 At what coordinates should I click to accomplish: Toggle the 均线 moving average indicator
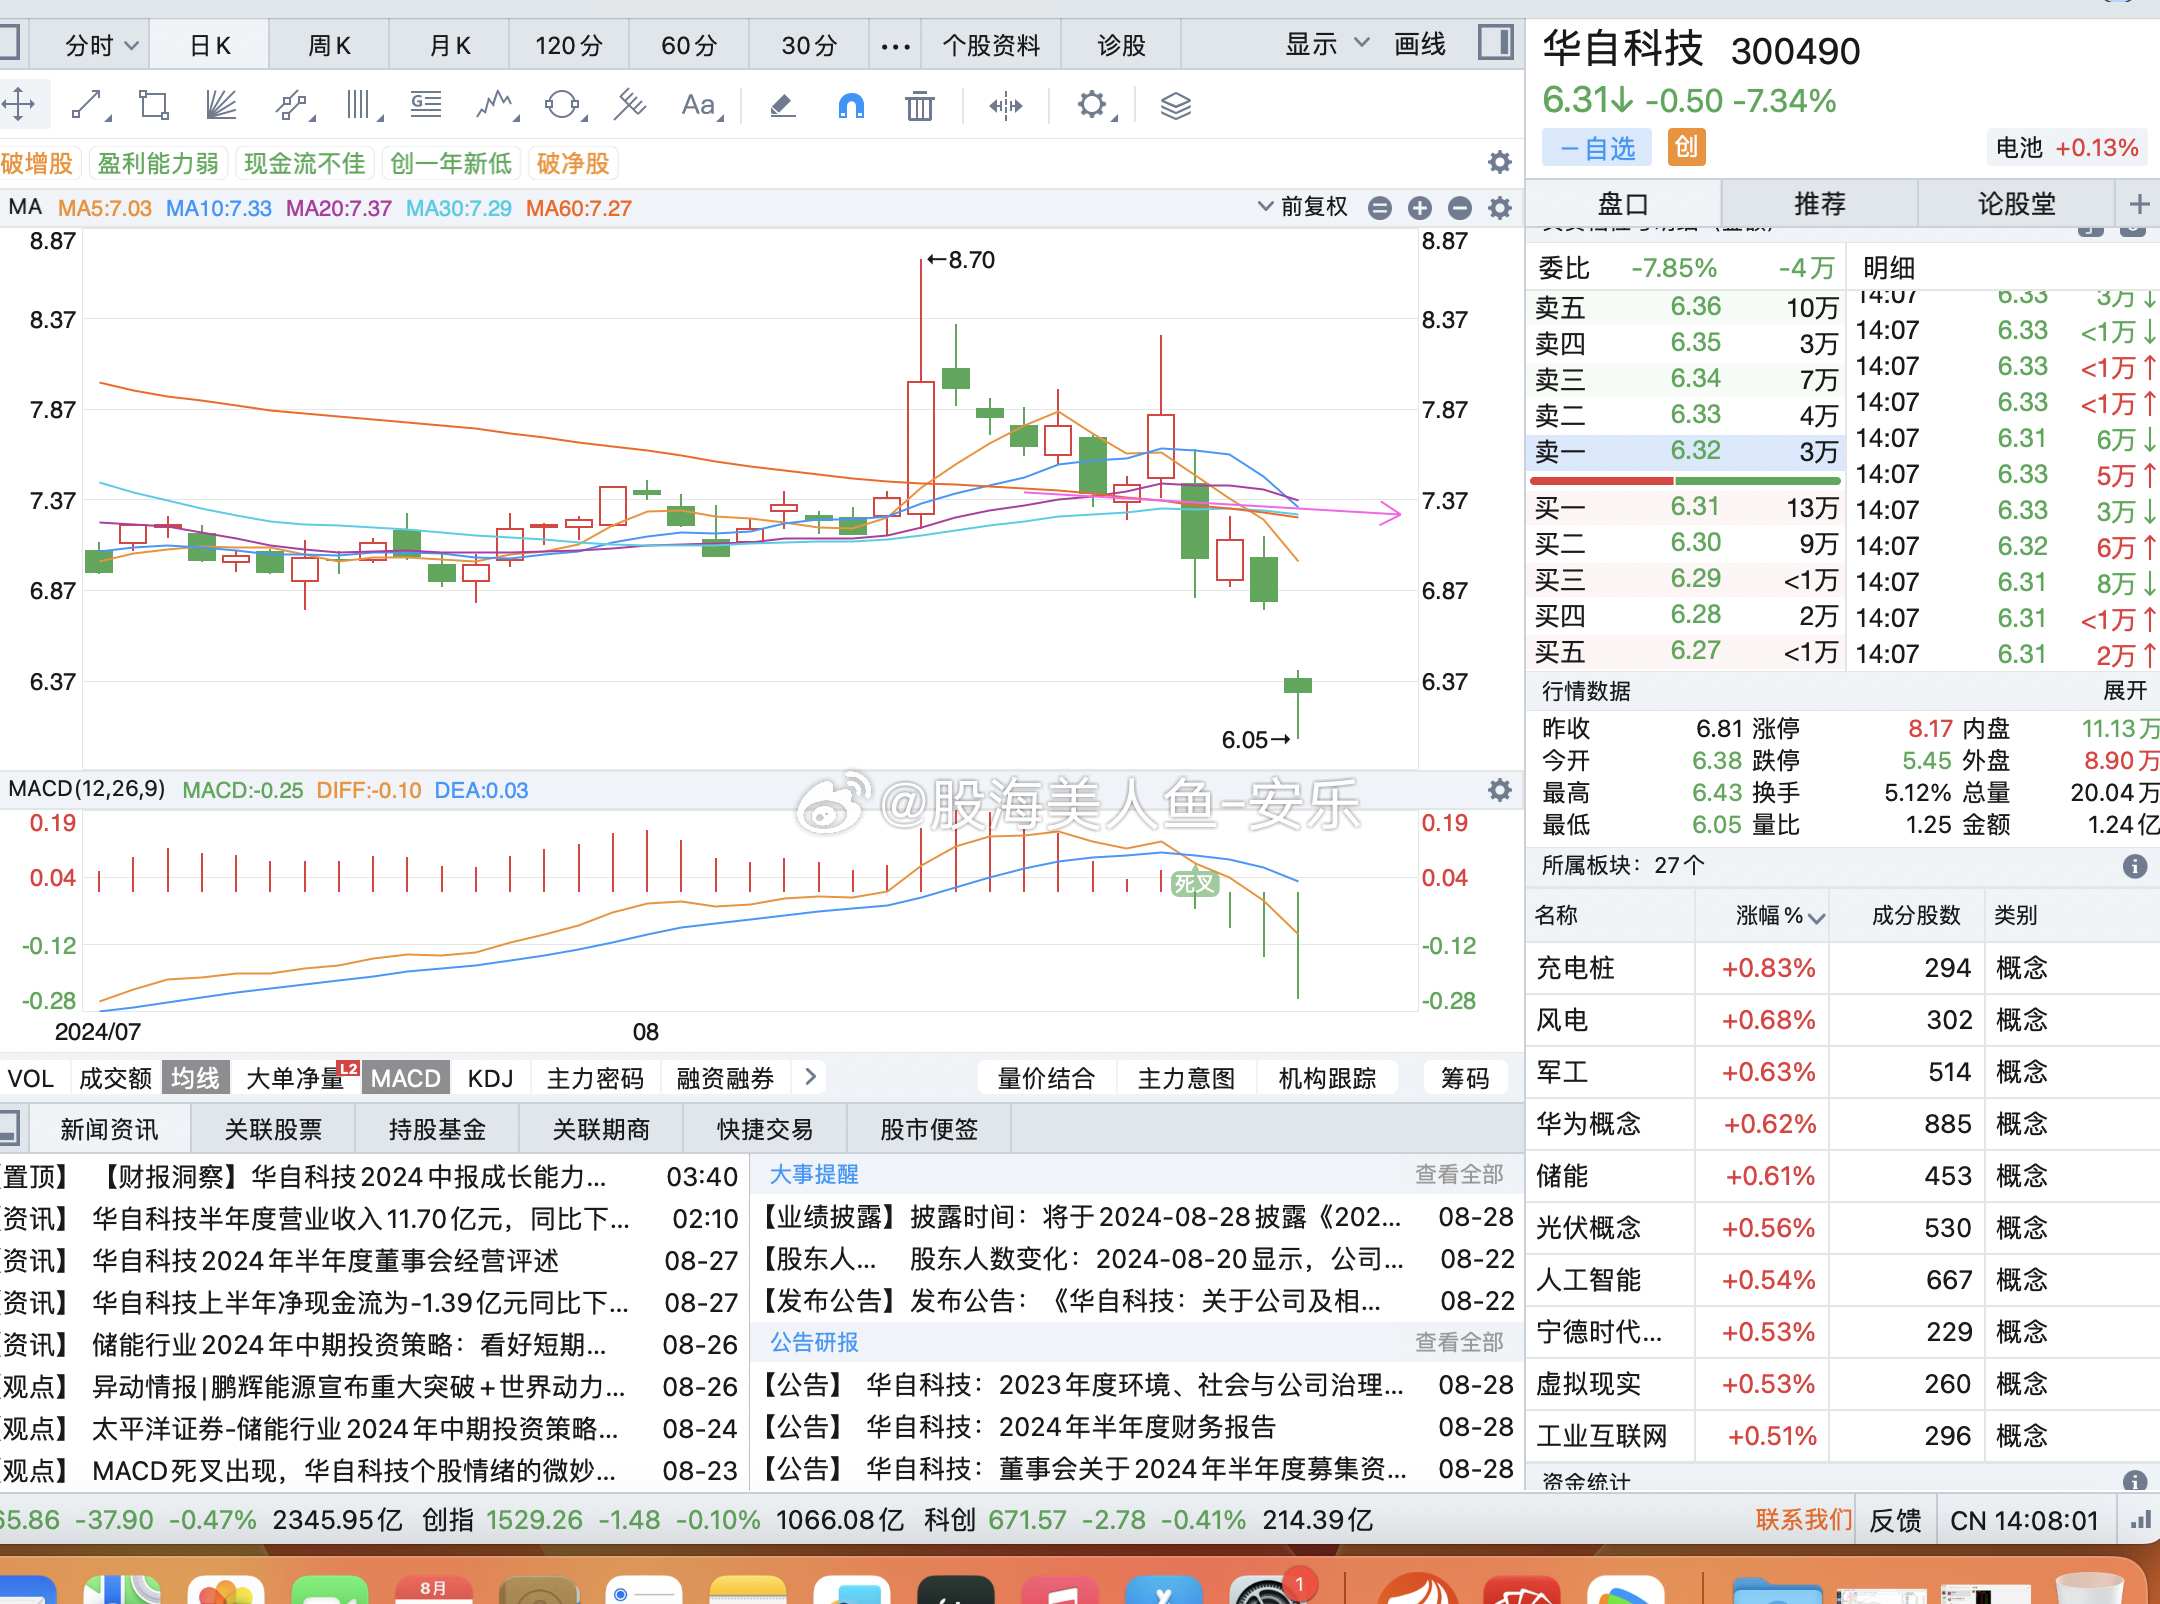pos(195,1078)
